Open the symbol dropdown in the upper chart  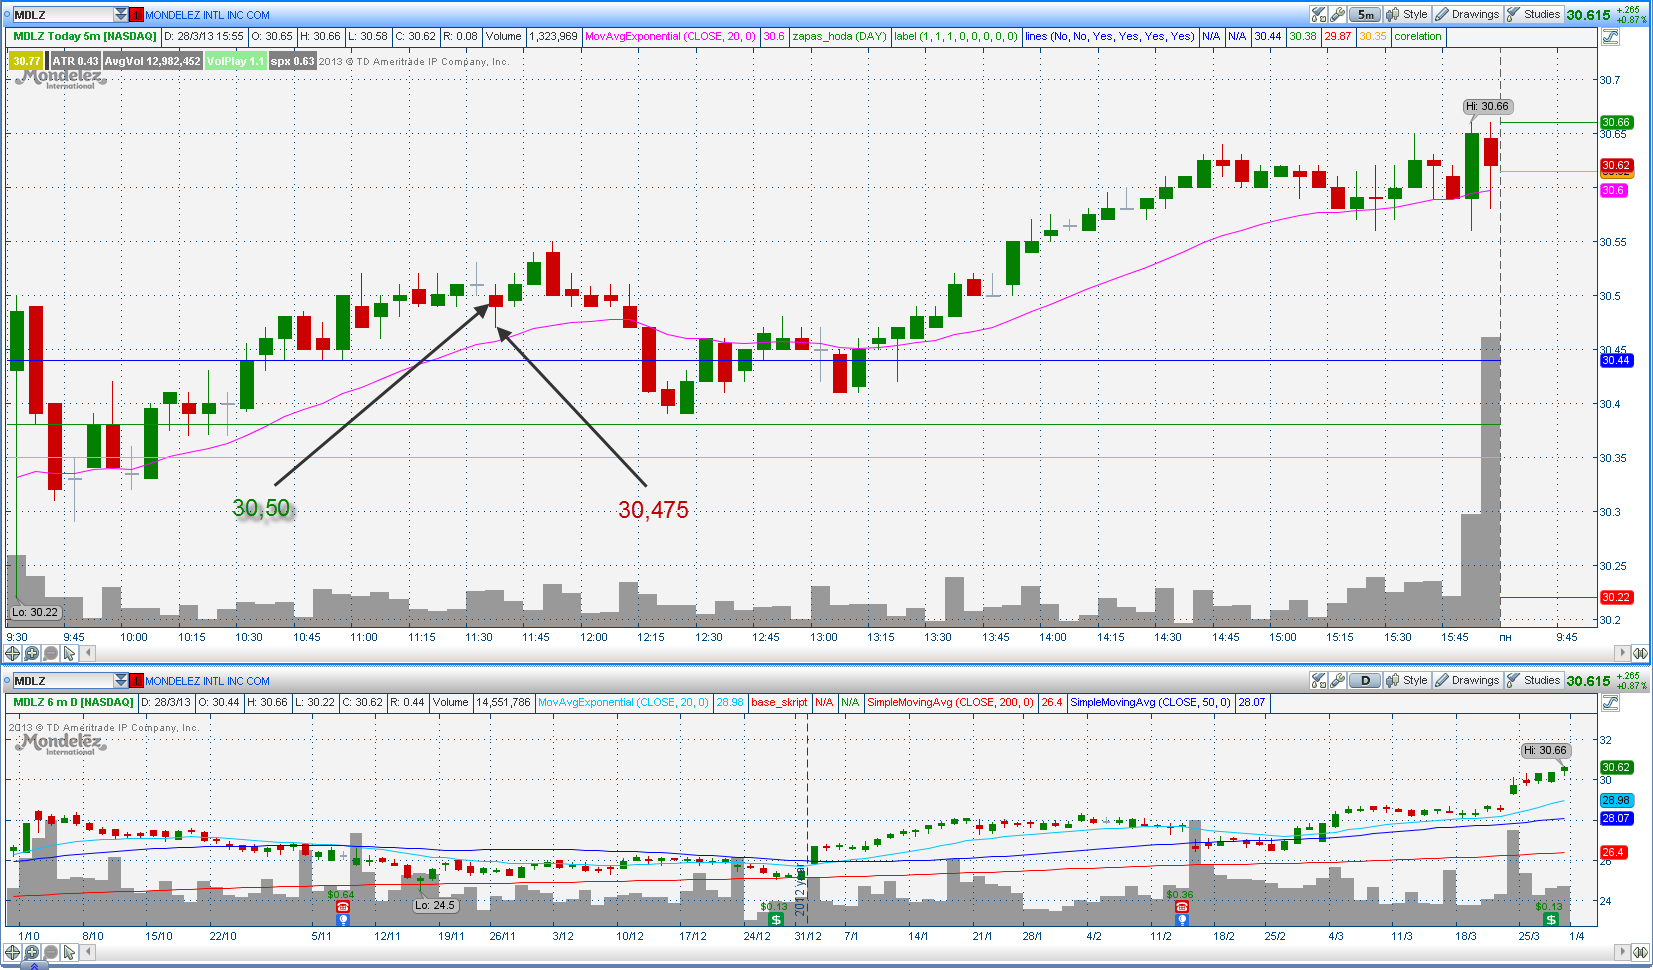pyautogui.click(x=121, y=14)
